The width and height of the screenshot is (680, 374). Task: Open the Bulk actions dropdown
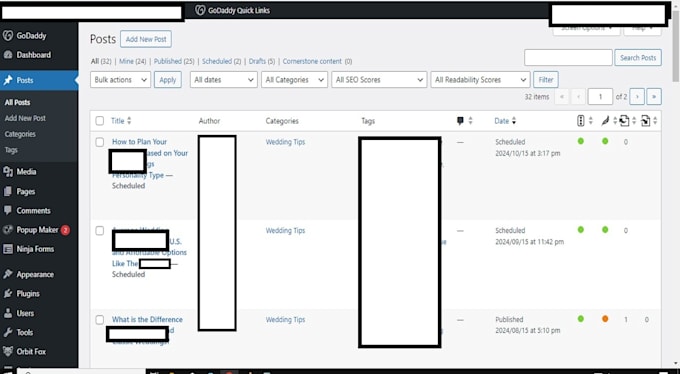click(x=121, y=80)
